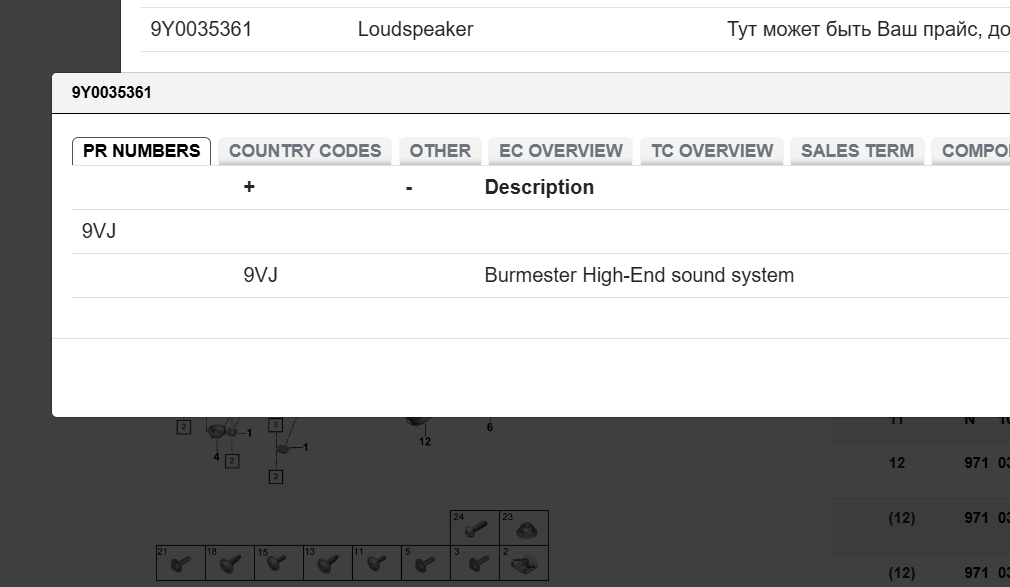Select nut part 23 in diagram
The image size is (1010, 587).
click(524, 528)
